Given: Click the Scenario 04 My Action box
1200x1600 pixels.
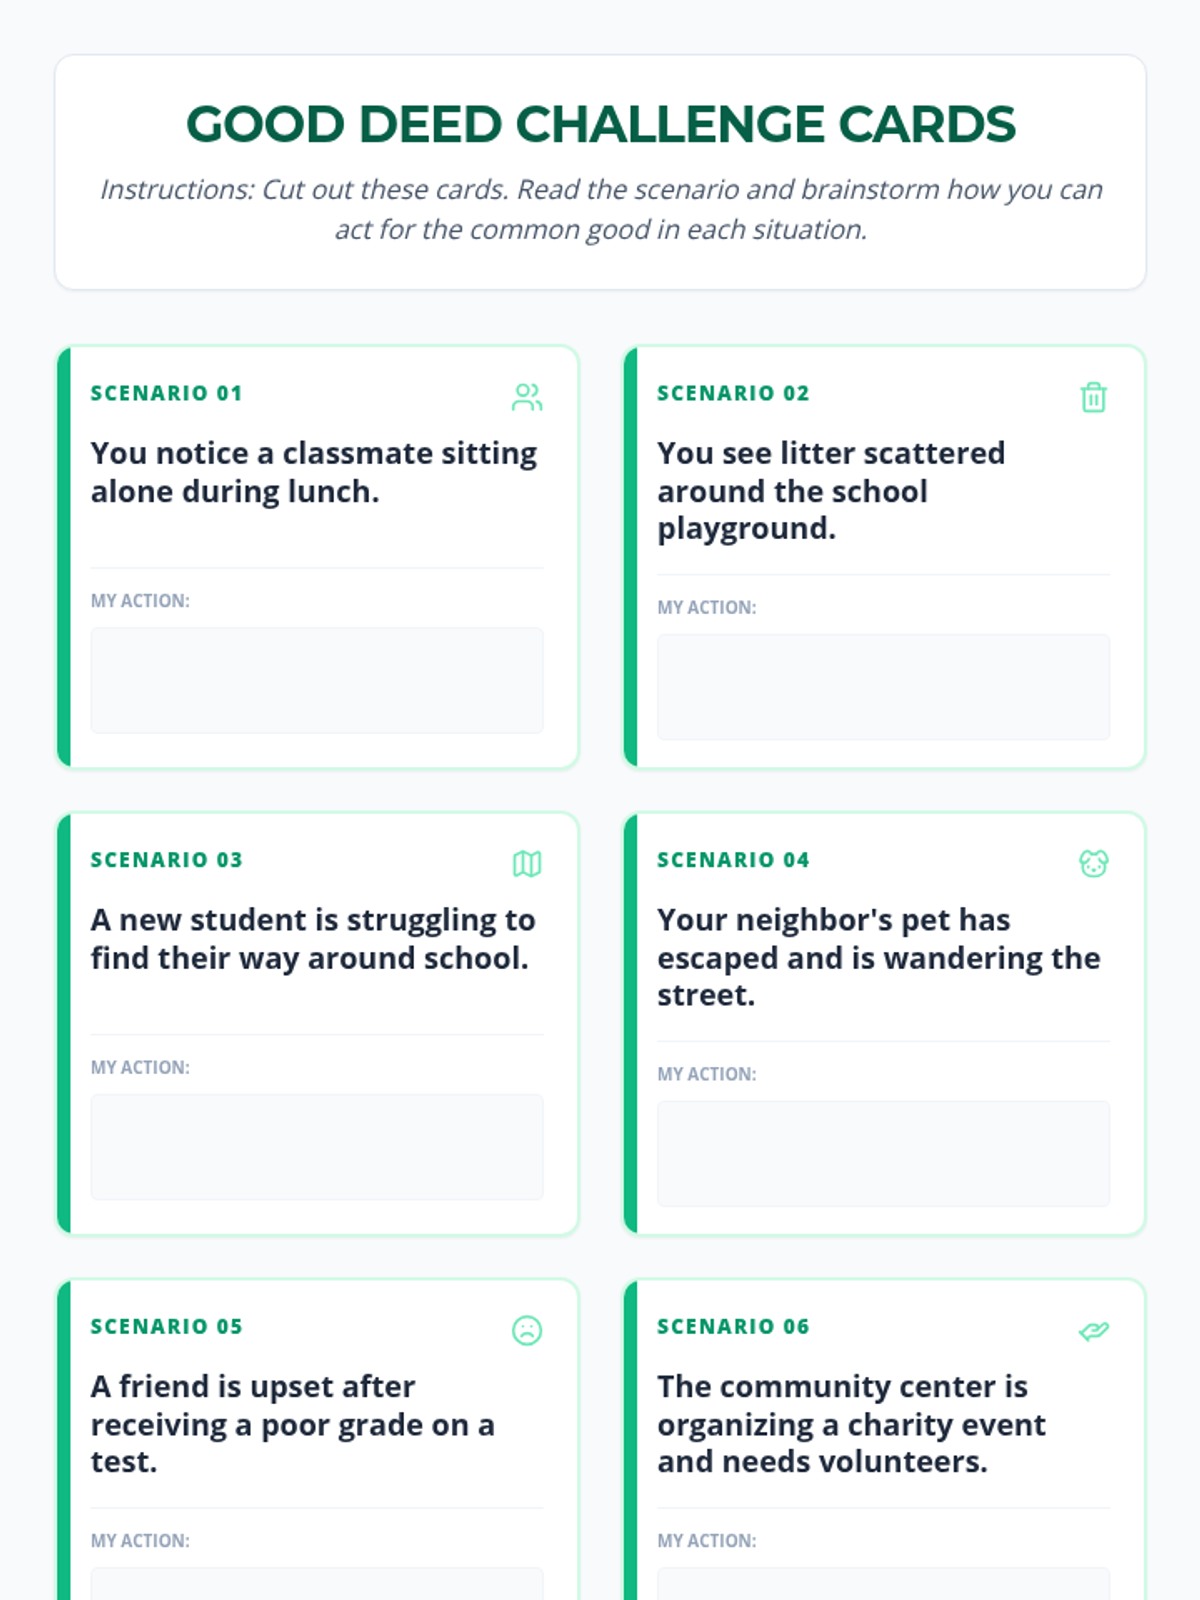Looking at the screenshot, I should (x=883, y=1154).
